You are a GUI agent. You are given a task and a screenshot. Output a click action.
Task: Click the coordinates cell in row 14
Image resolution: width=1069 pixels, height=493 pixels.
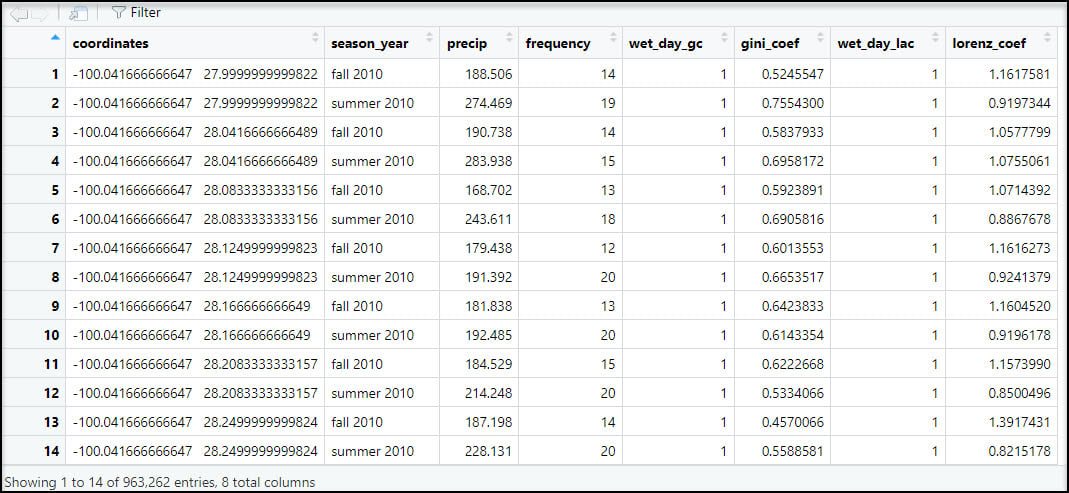[195, 451]
